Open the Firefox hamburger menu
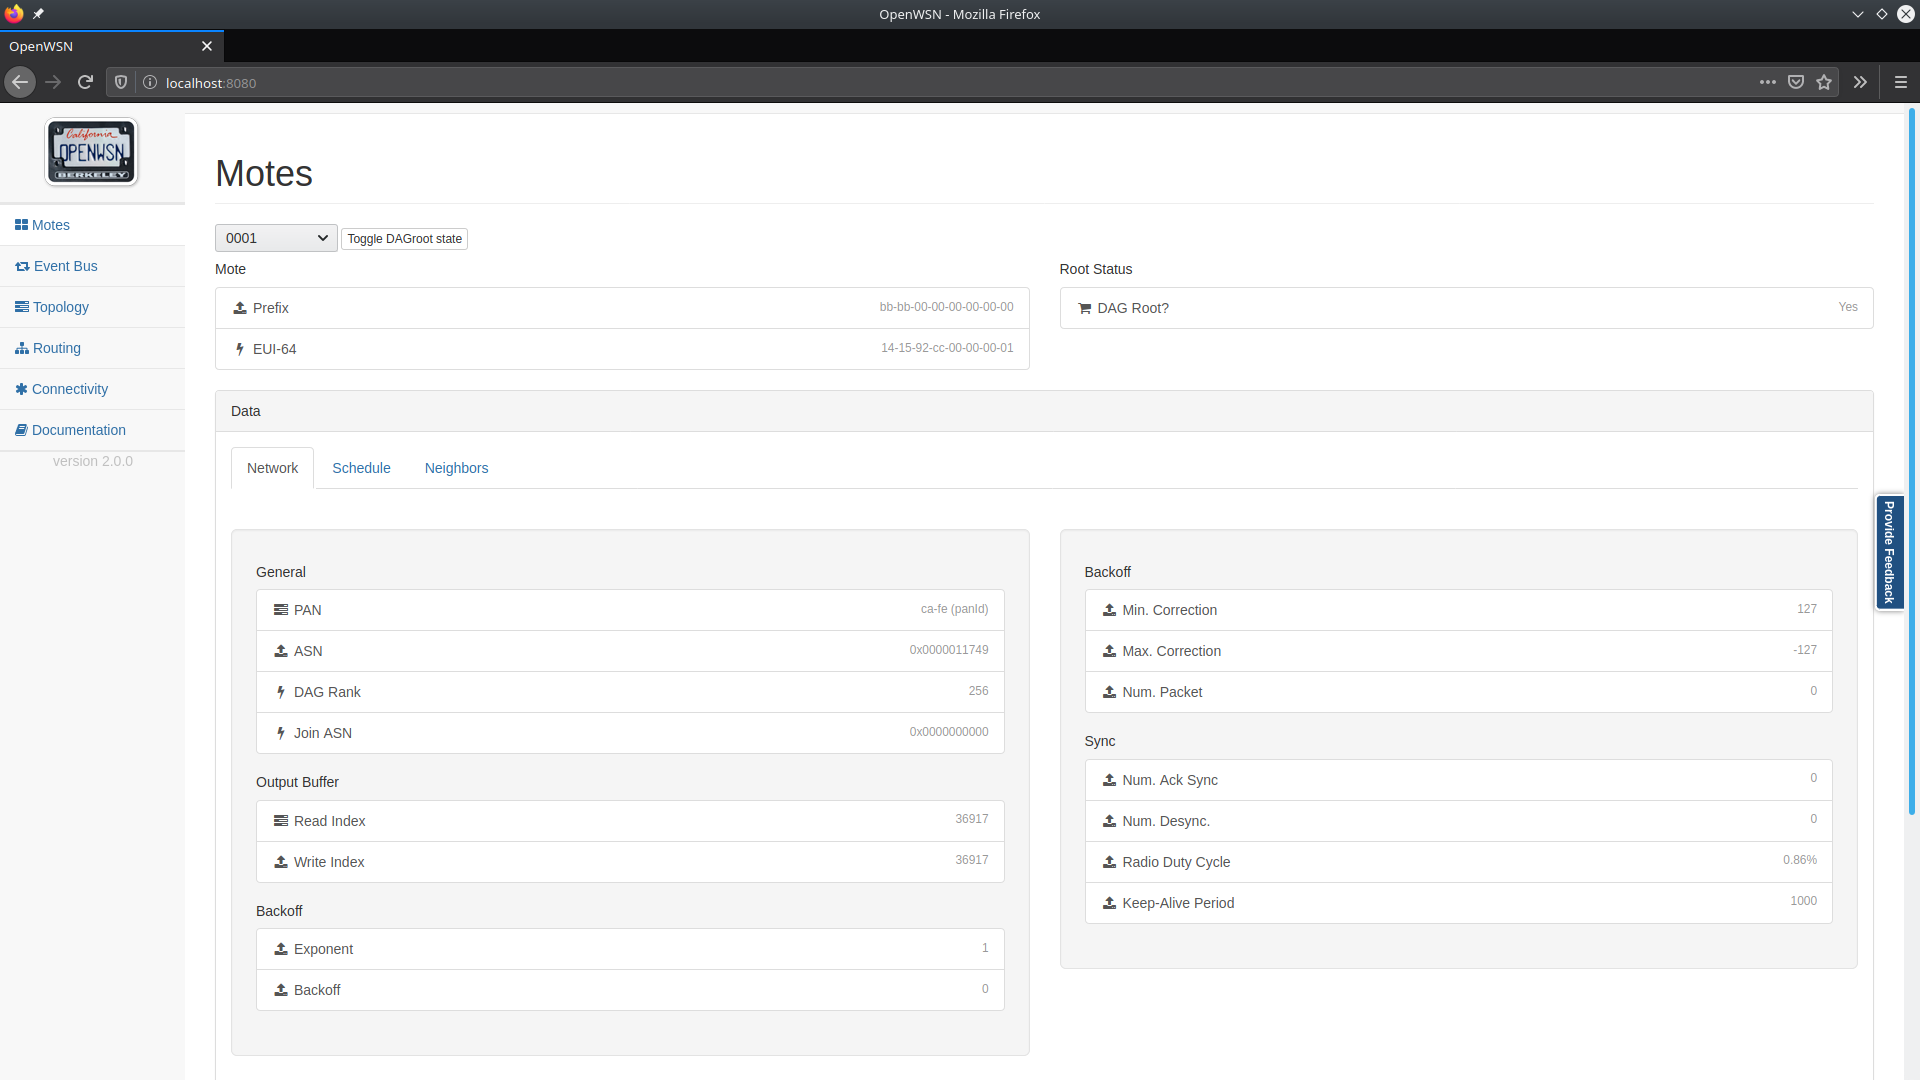Screen dimensions: 1920x1080 pyautogui.click(x=1901, y=82)
